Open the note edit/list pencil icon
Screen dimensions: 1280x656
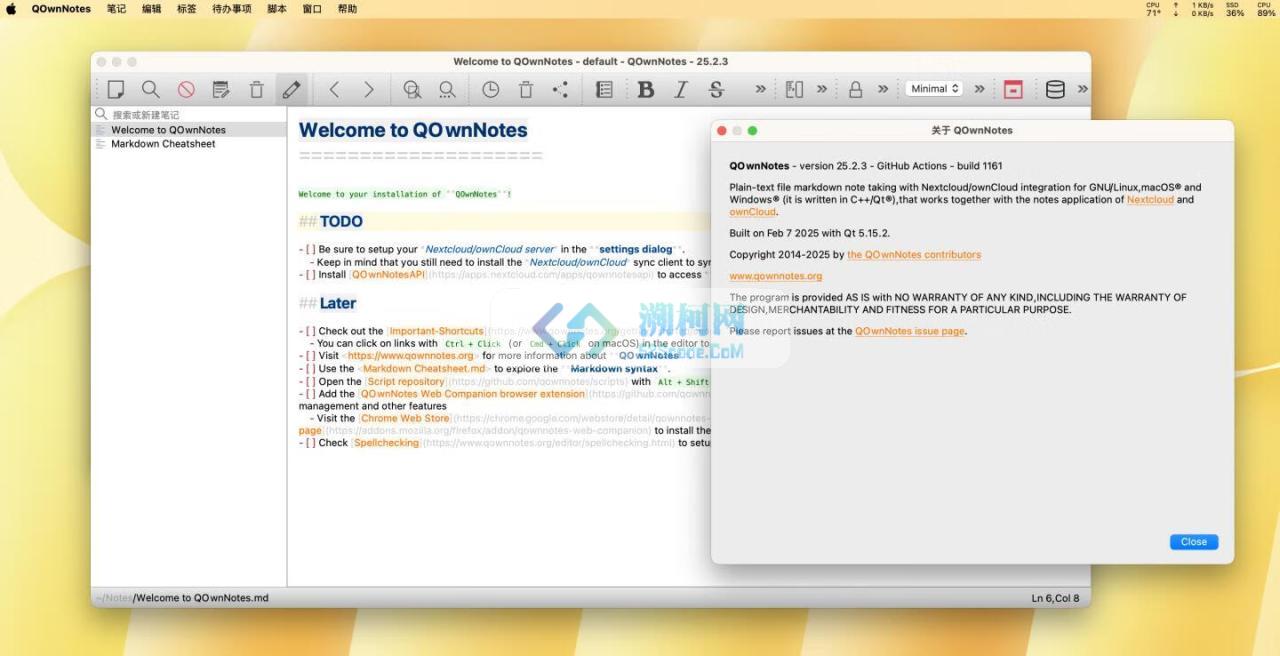point(221,89)
